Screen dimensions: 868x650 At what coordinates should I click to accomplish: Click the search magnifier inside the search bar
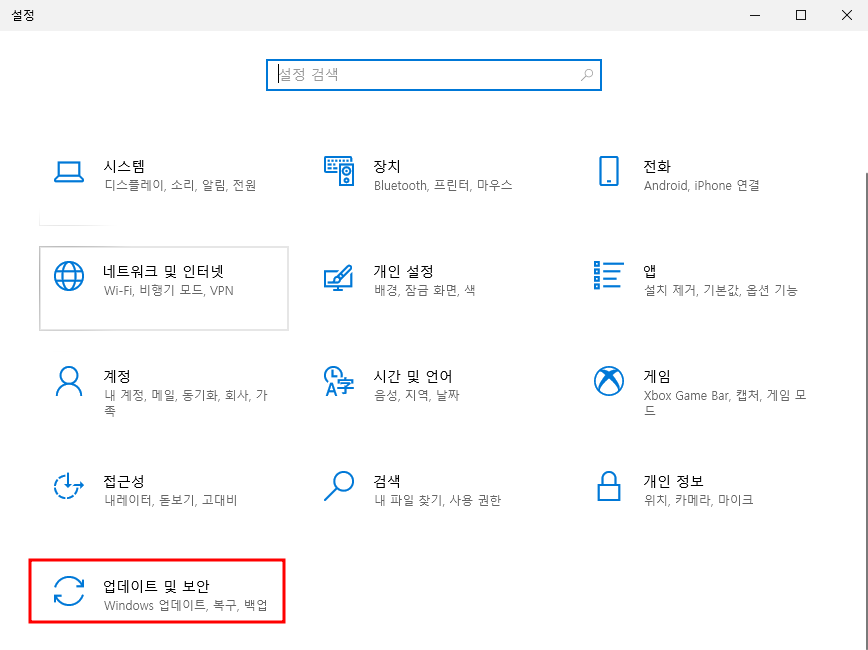pyautogui.click(x=587, y=75)
